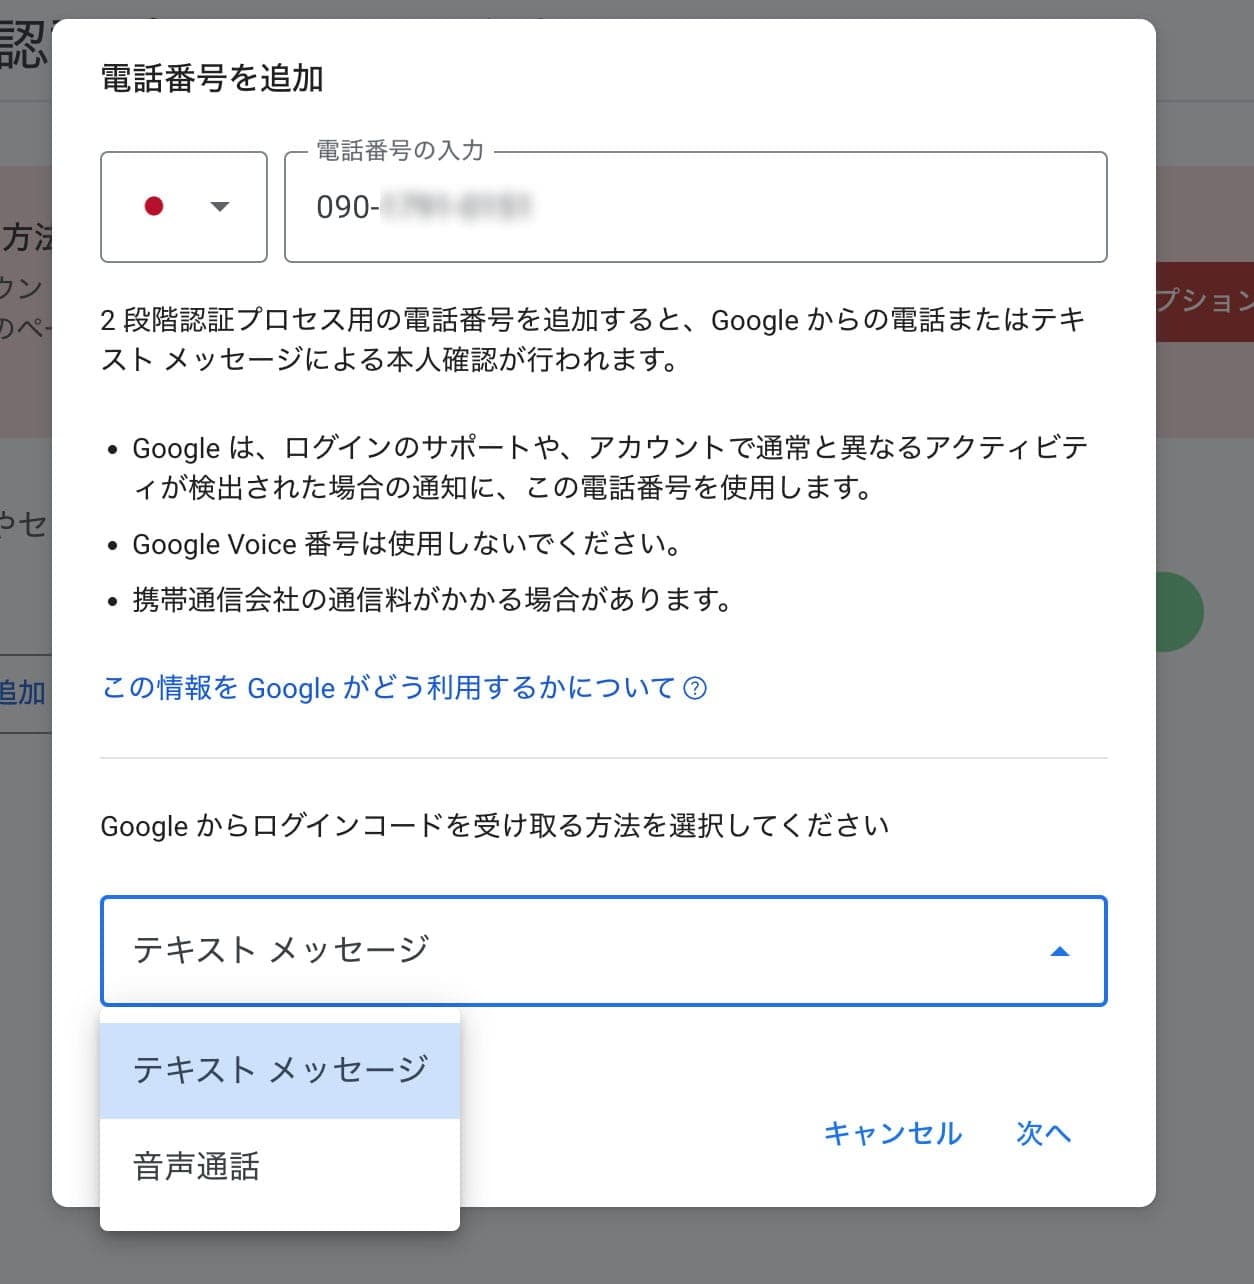Click the Google Voice bullet text
Viewport: 1254px width, 1284px height.
pos(408,544)
